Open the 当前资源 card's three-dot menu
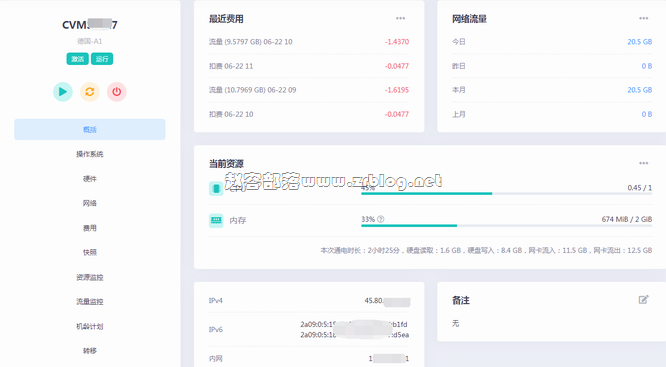The height and width of the screenshot is (367, 666). pyautogui.click(x=643, y=163)
